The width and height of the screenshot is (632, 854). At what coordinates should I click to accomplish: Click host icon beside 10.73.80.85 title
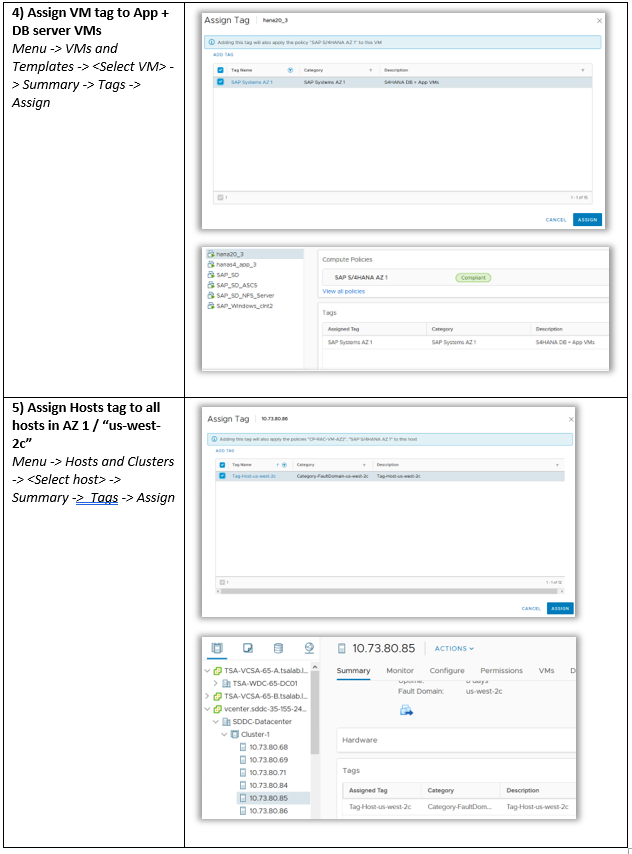click(x=342, y=648)
